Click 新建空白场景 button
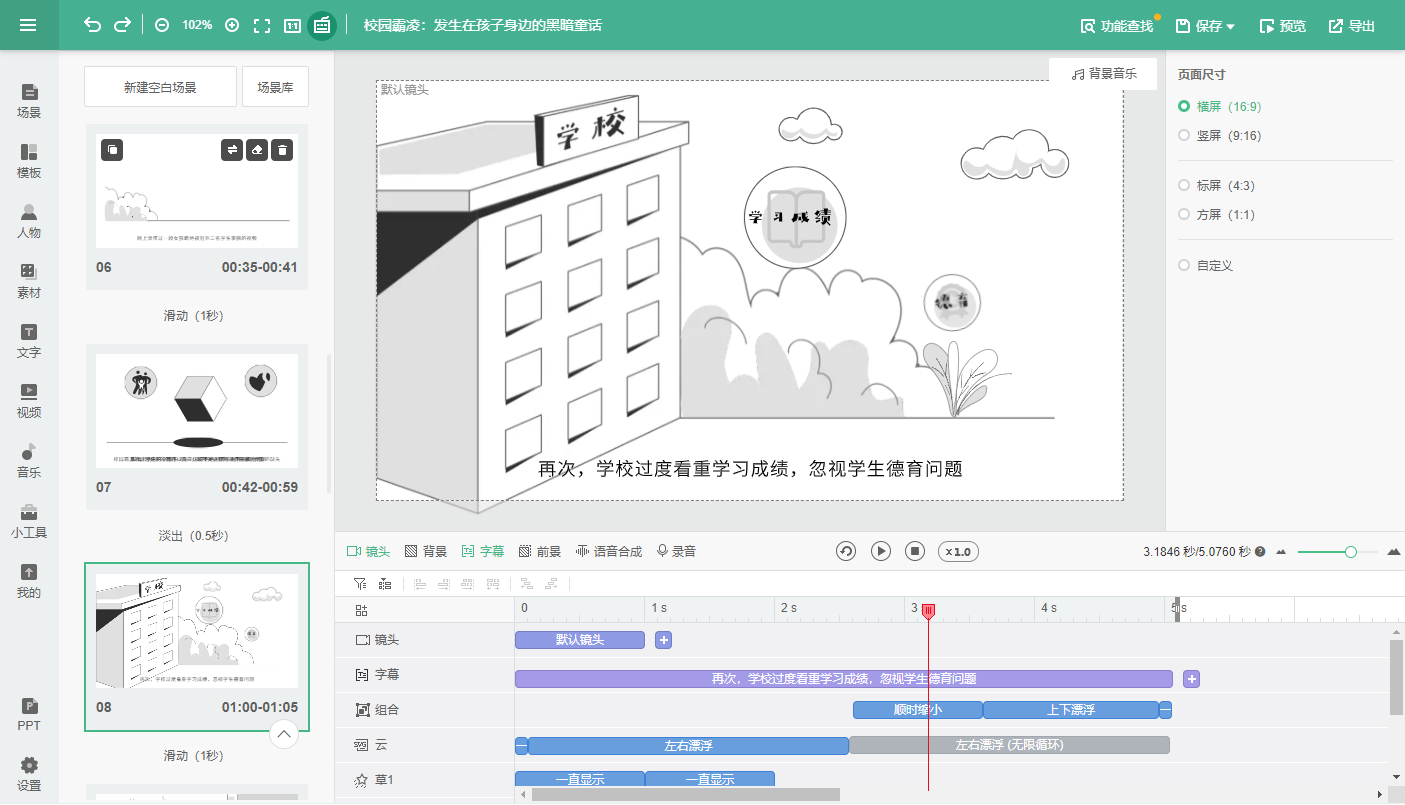The height and width of the screenshot is (805, 1405). 160,87
